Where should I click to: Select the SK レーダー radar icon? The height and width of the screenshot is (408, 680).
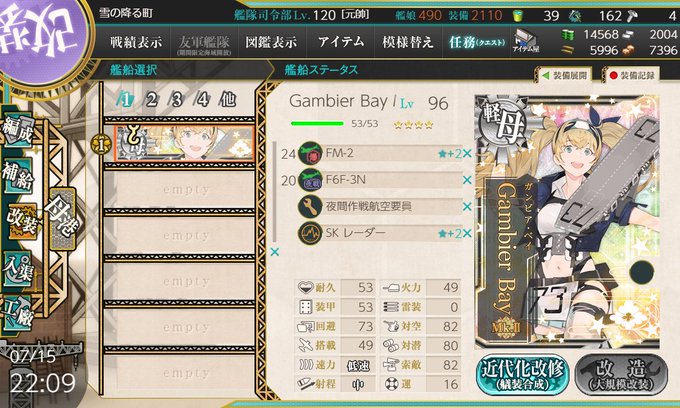[x=310, y=233]
